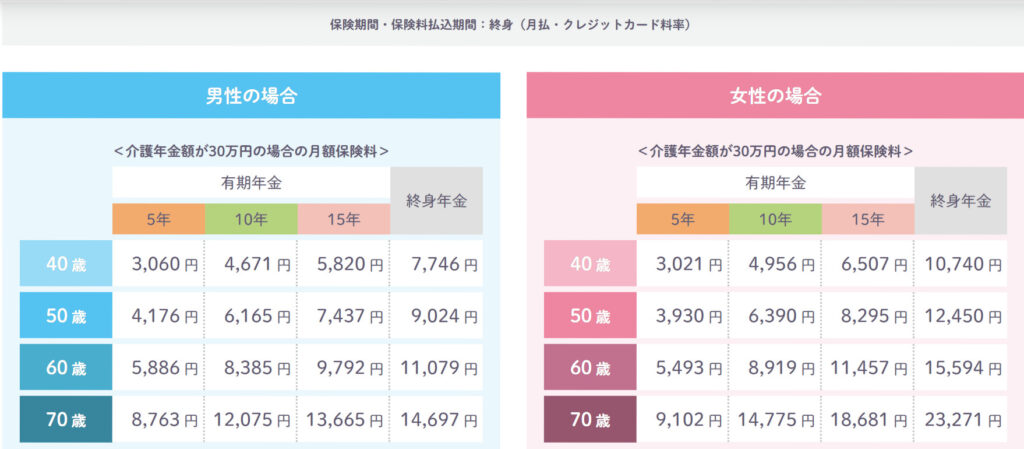Click the 3,060円 premium cell

(x=158, y=265)
